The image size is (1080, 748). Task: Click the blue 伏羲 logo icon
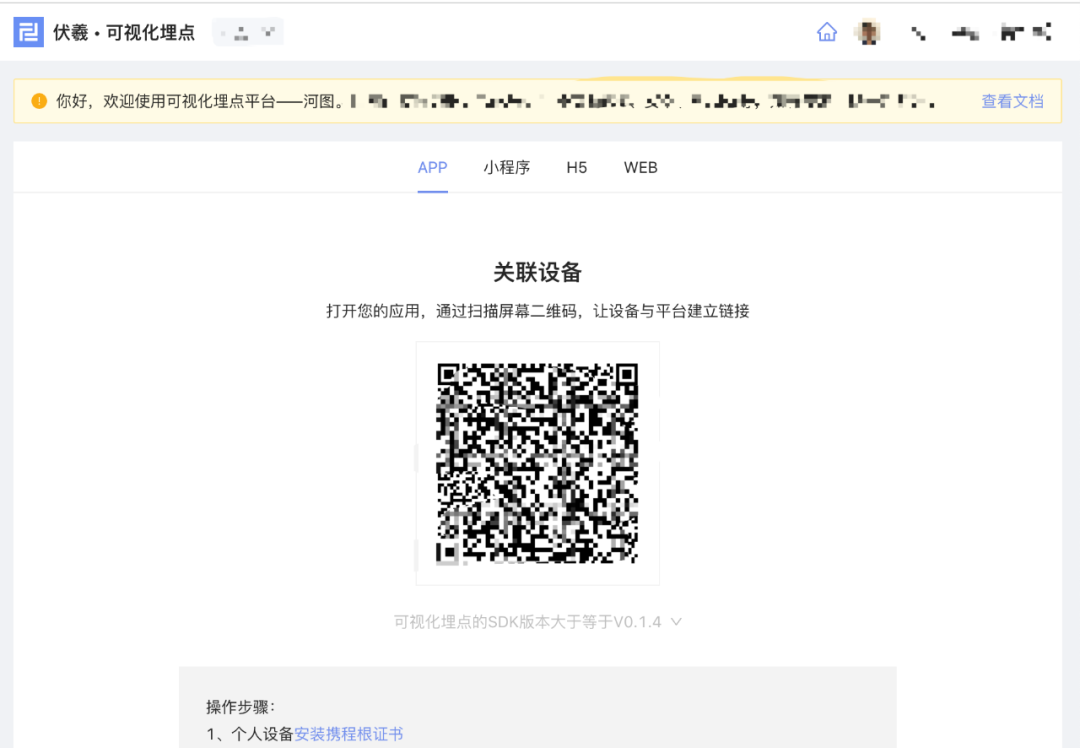click(28, 32)
